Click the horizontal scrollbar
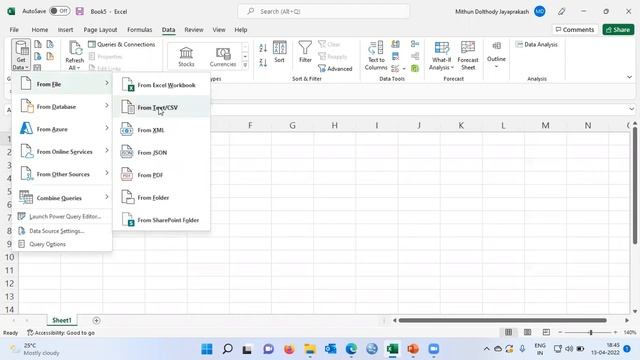 click(x=502, y=320)
